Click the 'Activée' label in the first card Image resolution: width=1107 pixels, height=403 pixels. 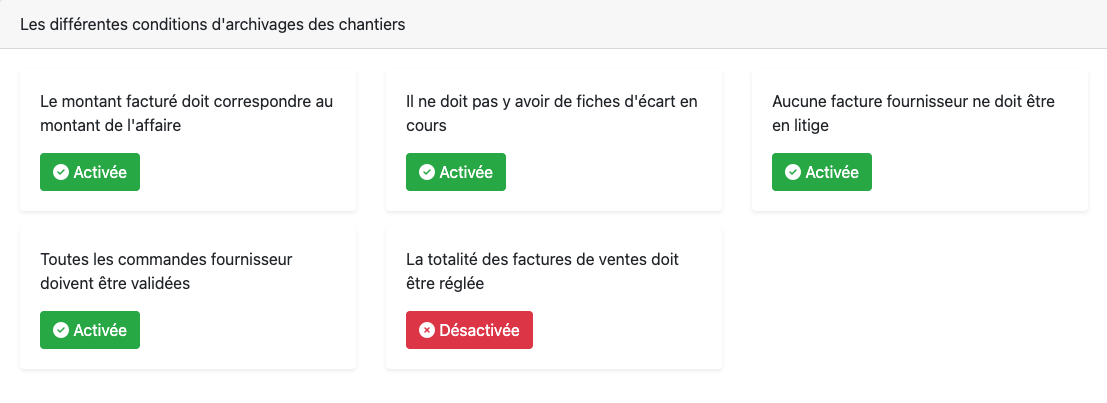coord(100,172)
